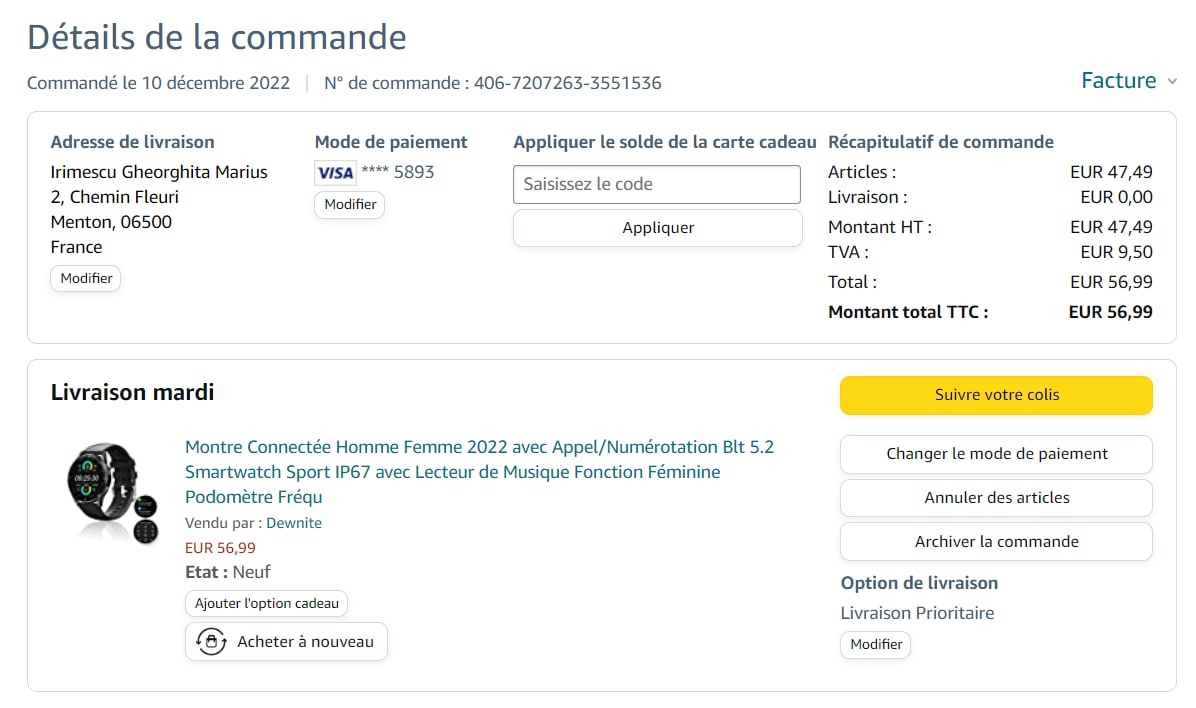Click the Visa card logo icon
Image resolution: width=1196 pixels, height=708 pixels.
click(x=335, y=173)
